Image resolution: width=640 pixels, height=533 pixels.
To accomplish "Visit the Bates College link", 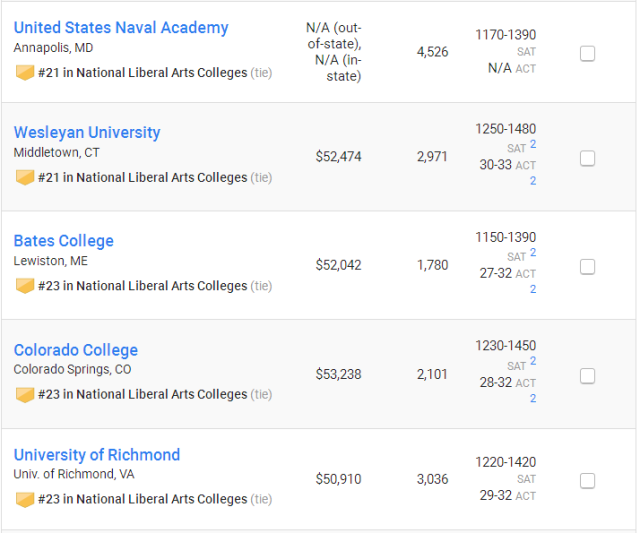I will (64, 241).
